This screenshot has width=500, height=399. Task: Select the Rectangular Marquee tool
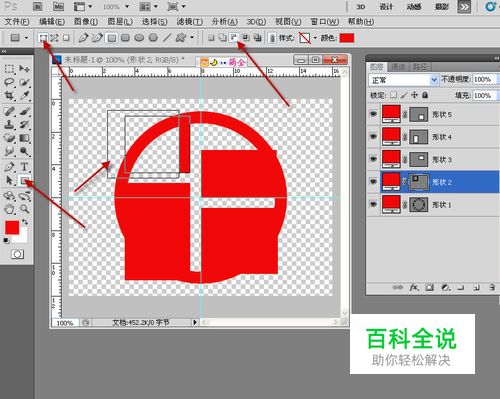click(9, 69)
